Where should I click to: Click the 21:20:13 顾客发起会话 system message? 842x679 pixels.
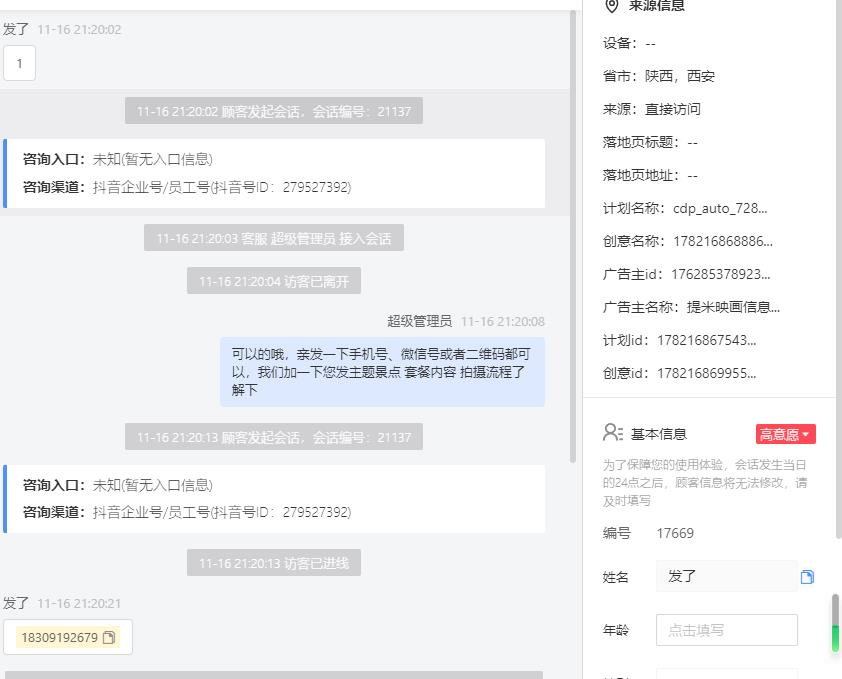tap(274, 437)
